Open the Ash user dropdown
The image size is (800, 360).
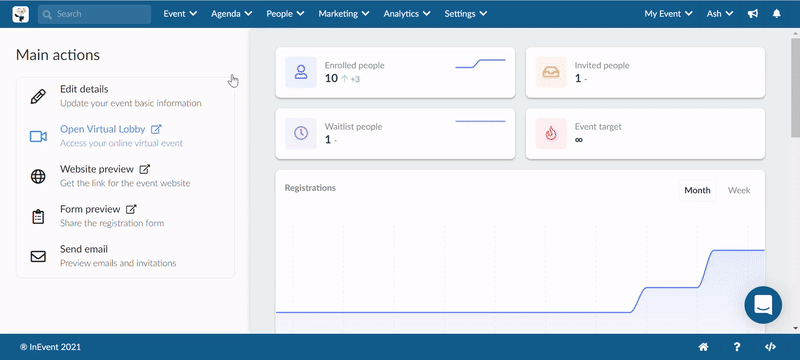(x=720, y=14)
